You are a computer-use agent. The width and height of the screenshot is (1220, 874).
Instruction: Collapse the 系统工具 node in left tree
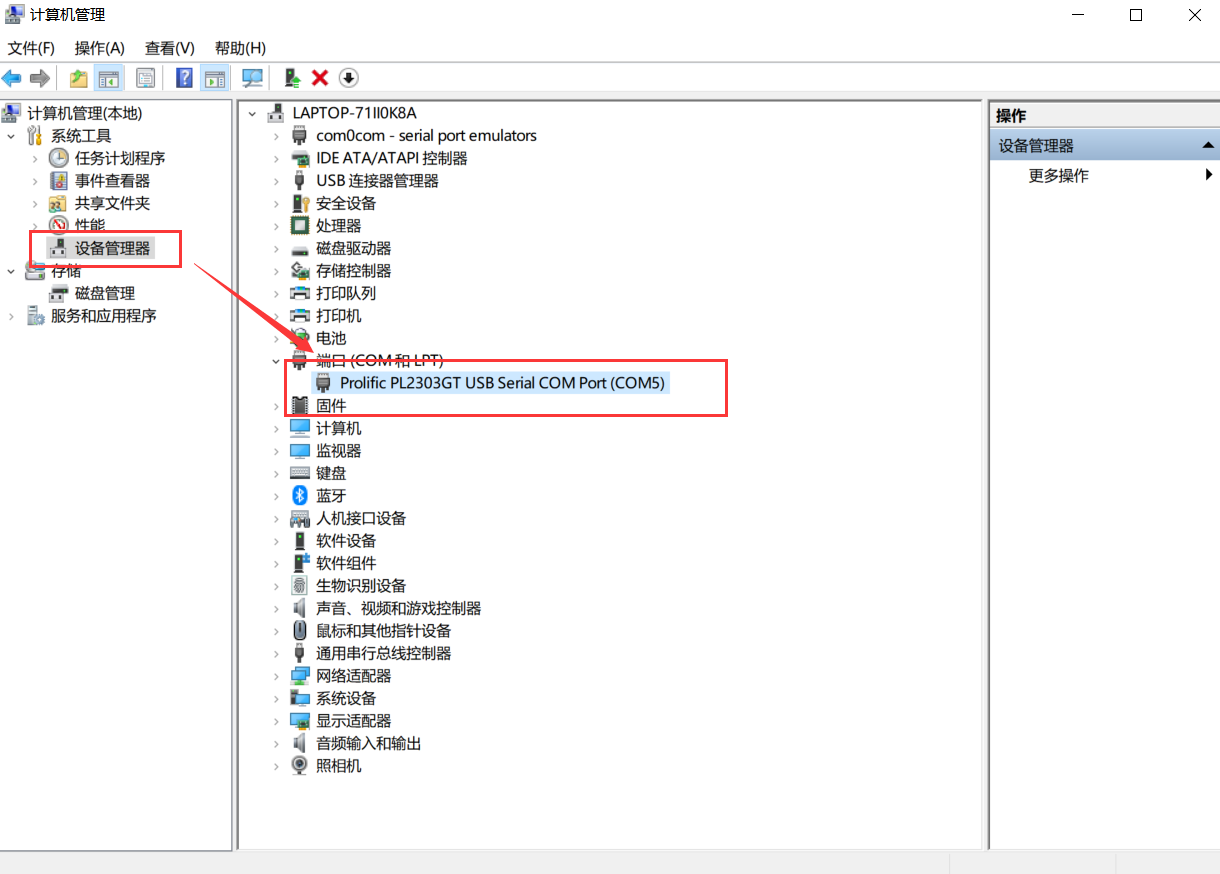point(11,135)
